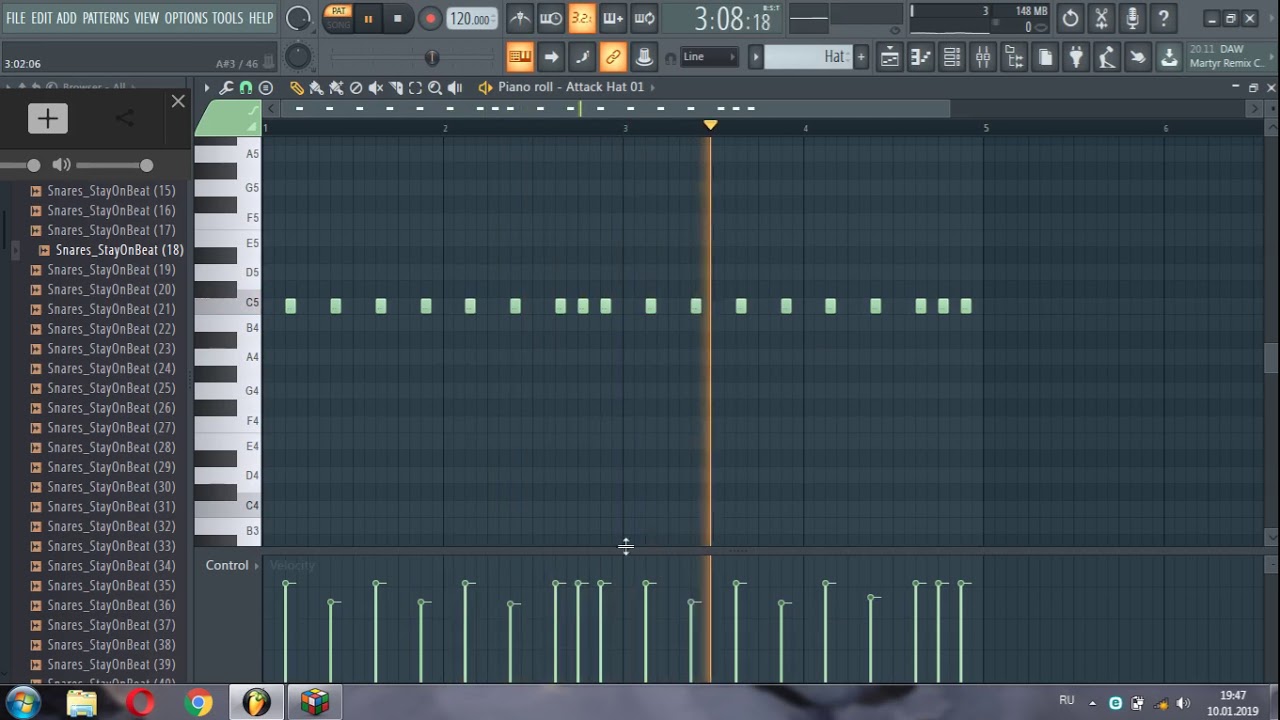Toggle the recording countdown 3.2 button
This screenshot has height=720, width=1280.
tap(582, 18)
